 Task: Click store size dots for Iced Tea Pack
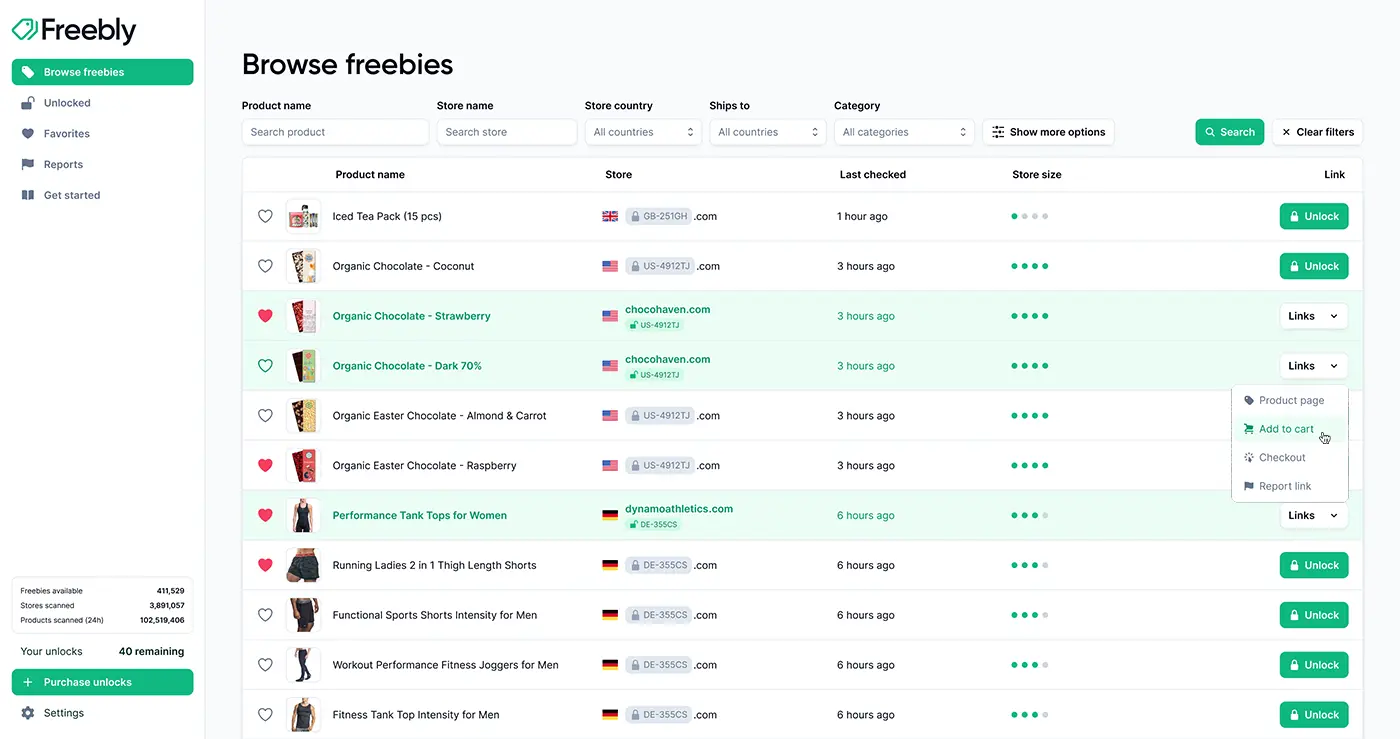coord(1030,216)
